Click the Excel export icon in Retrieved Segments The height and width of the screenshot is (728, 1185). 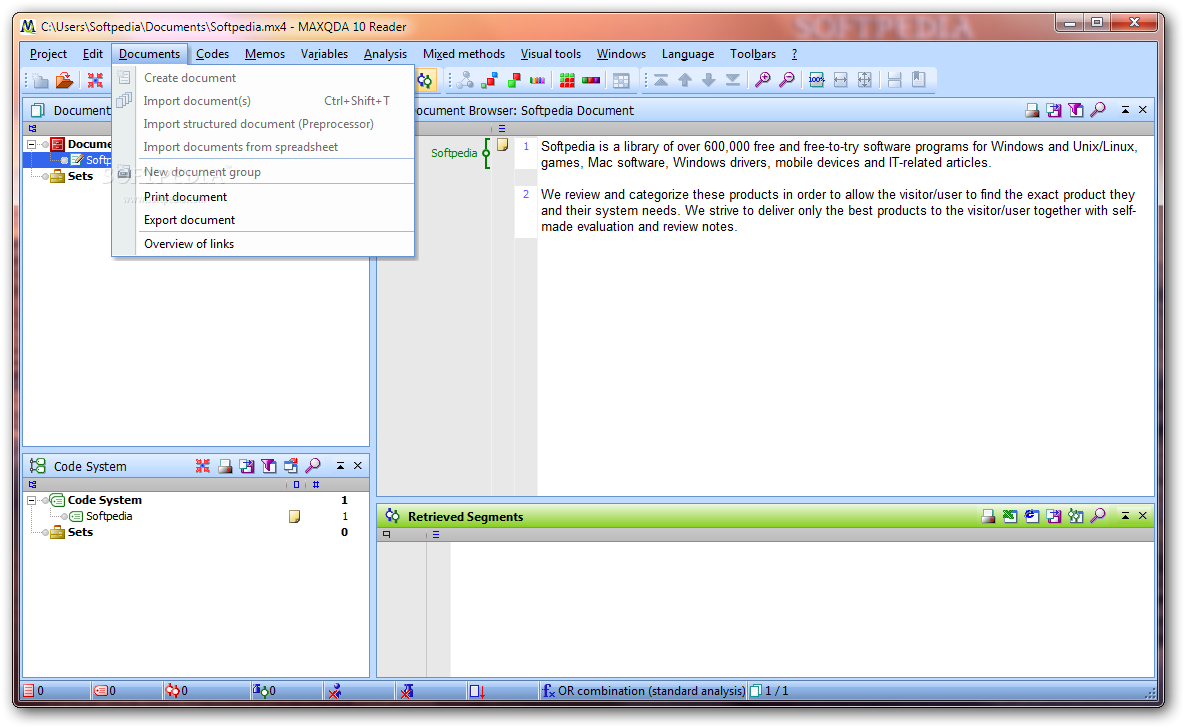[x=1010, y=516]
